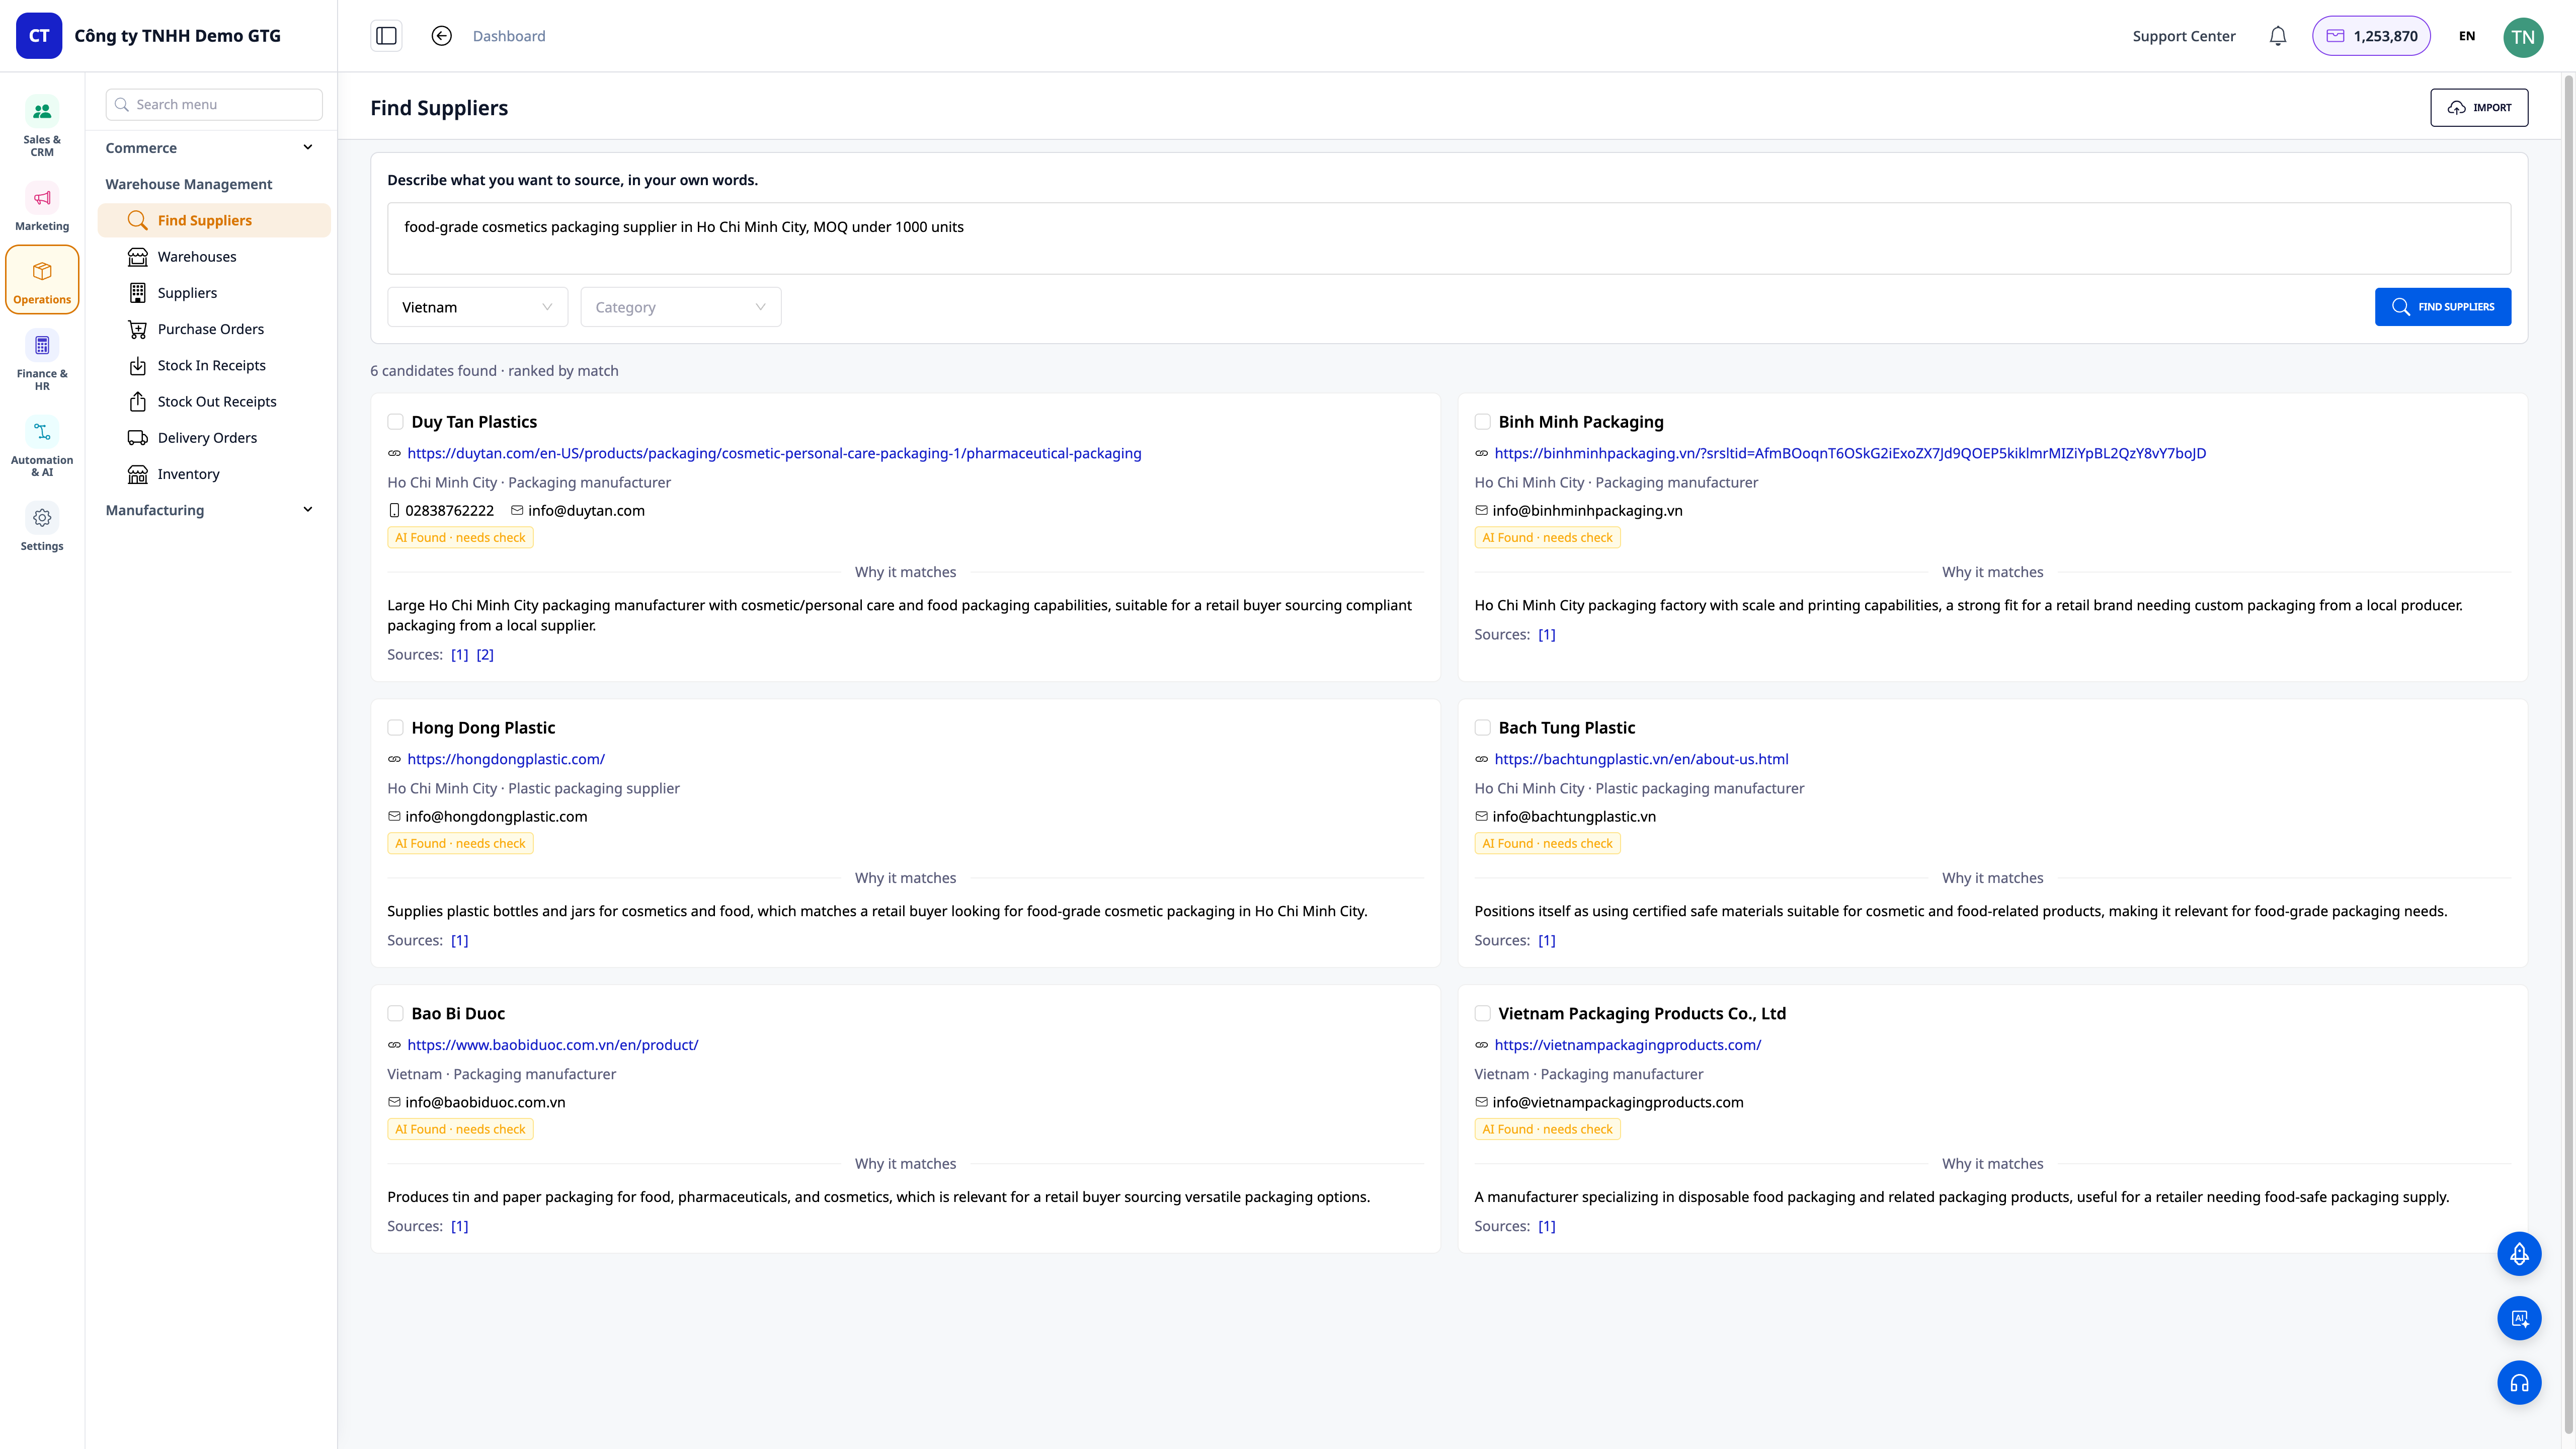Click email icon beside info@baobiduoc.com.vn
The width and height of the screenshot is (2576, 1449).
click(394, 1102)
